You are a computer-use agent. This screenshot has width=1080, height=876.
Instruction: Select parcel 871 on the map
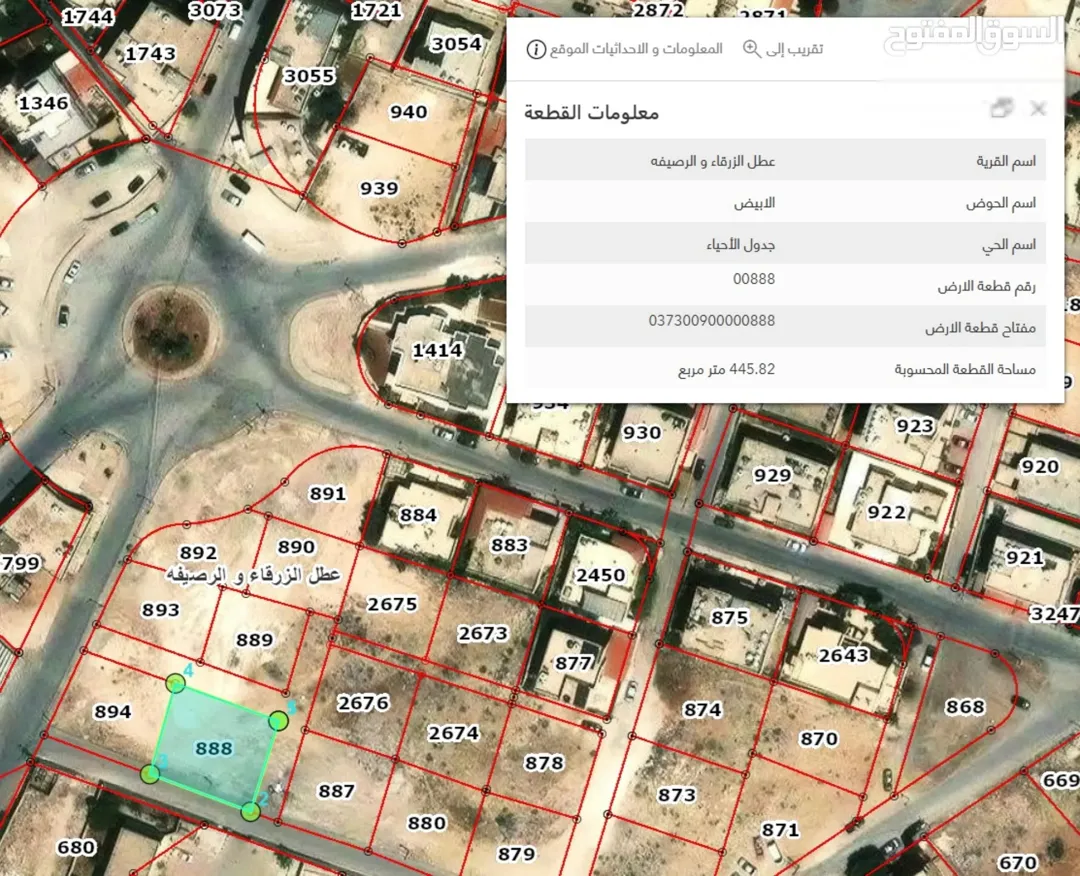coord(780,830)
